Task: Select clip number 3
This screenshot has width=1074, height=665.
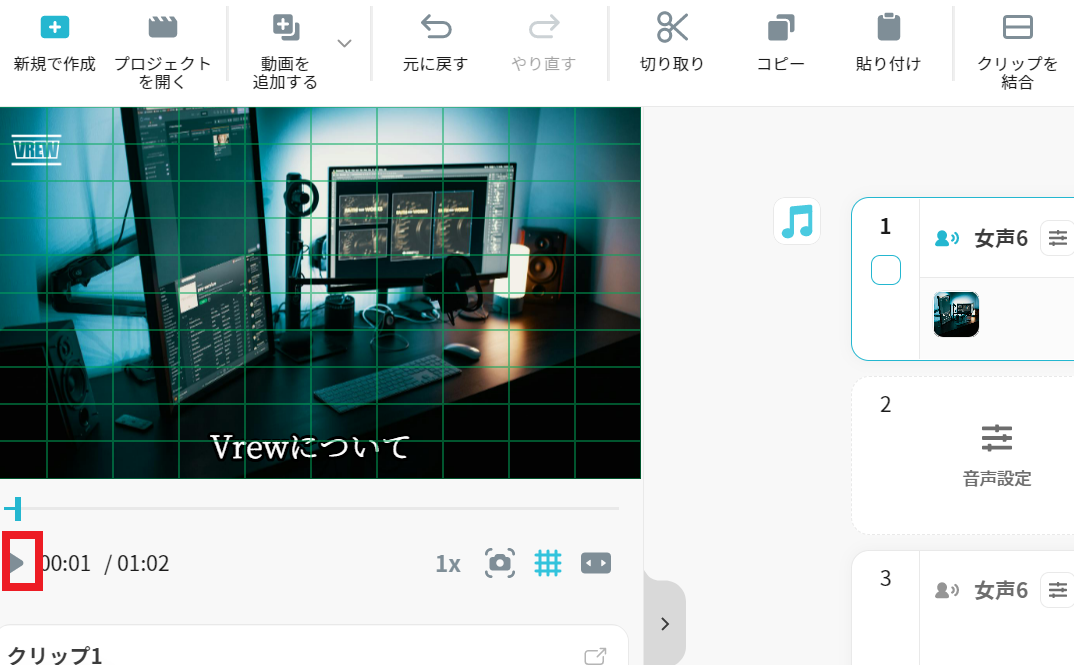Action: 886,579
